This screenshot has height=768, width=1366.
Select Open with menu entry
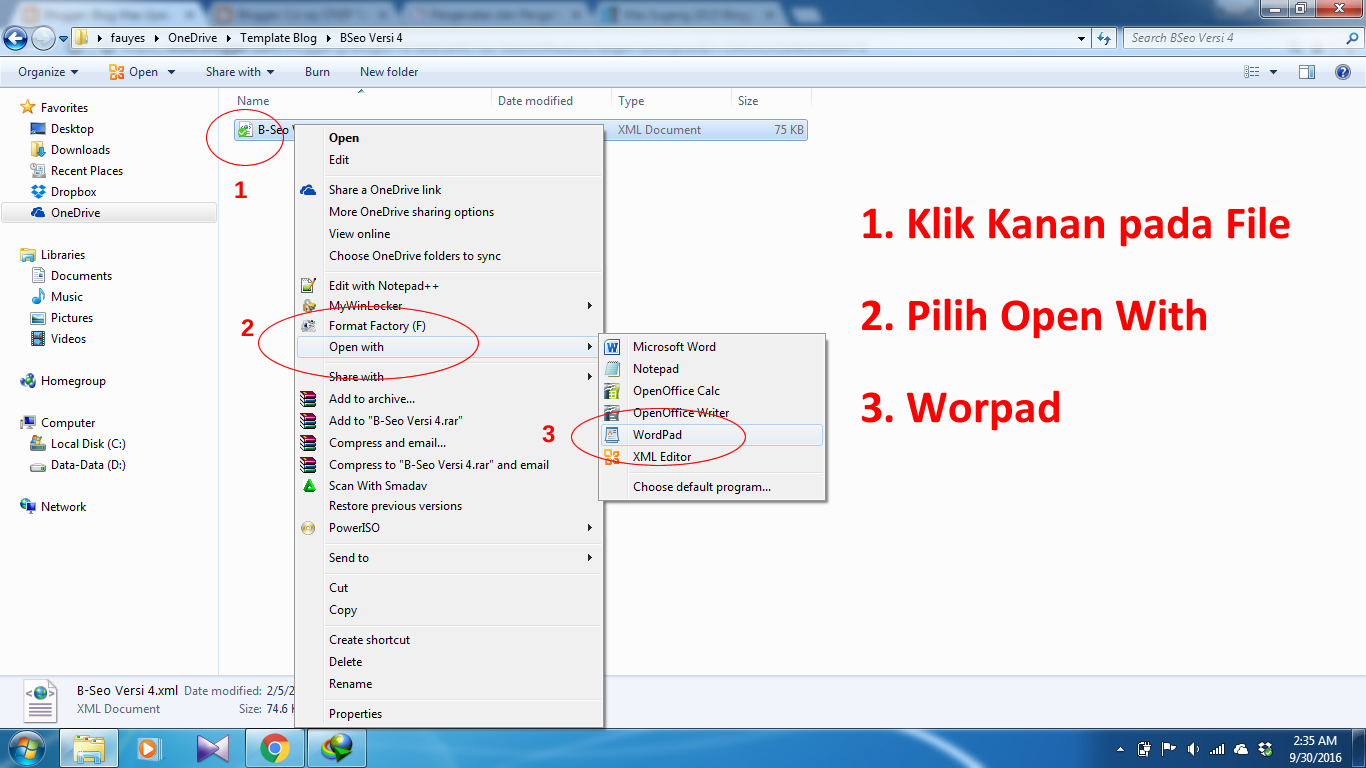tap(449, 347)
